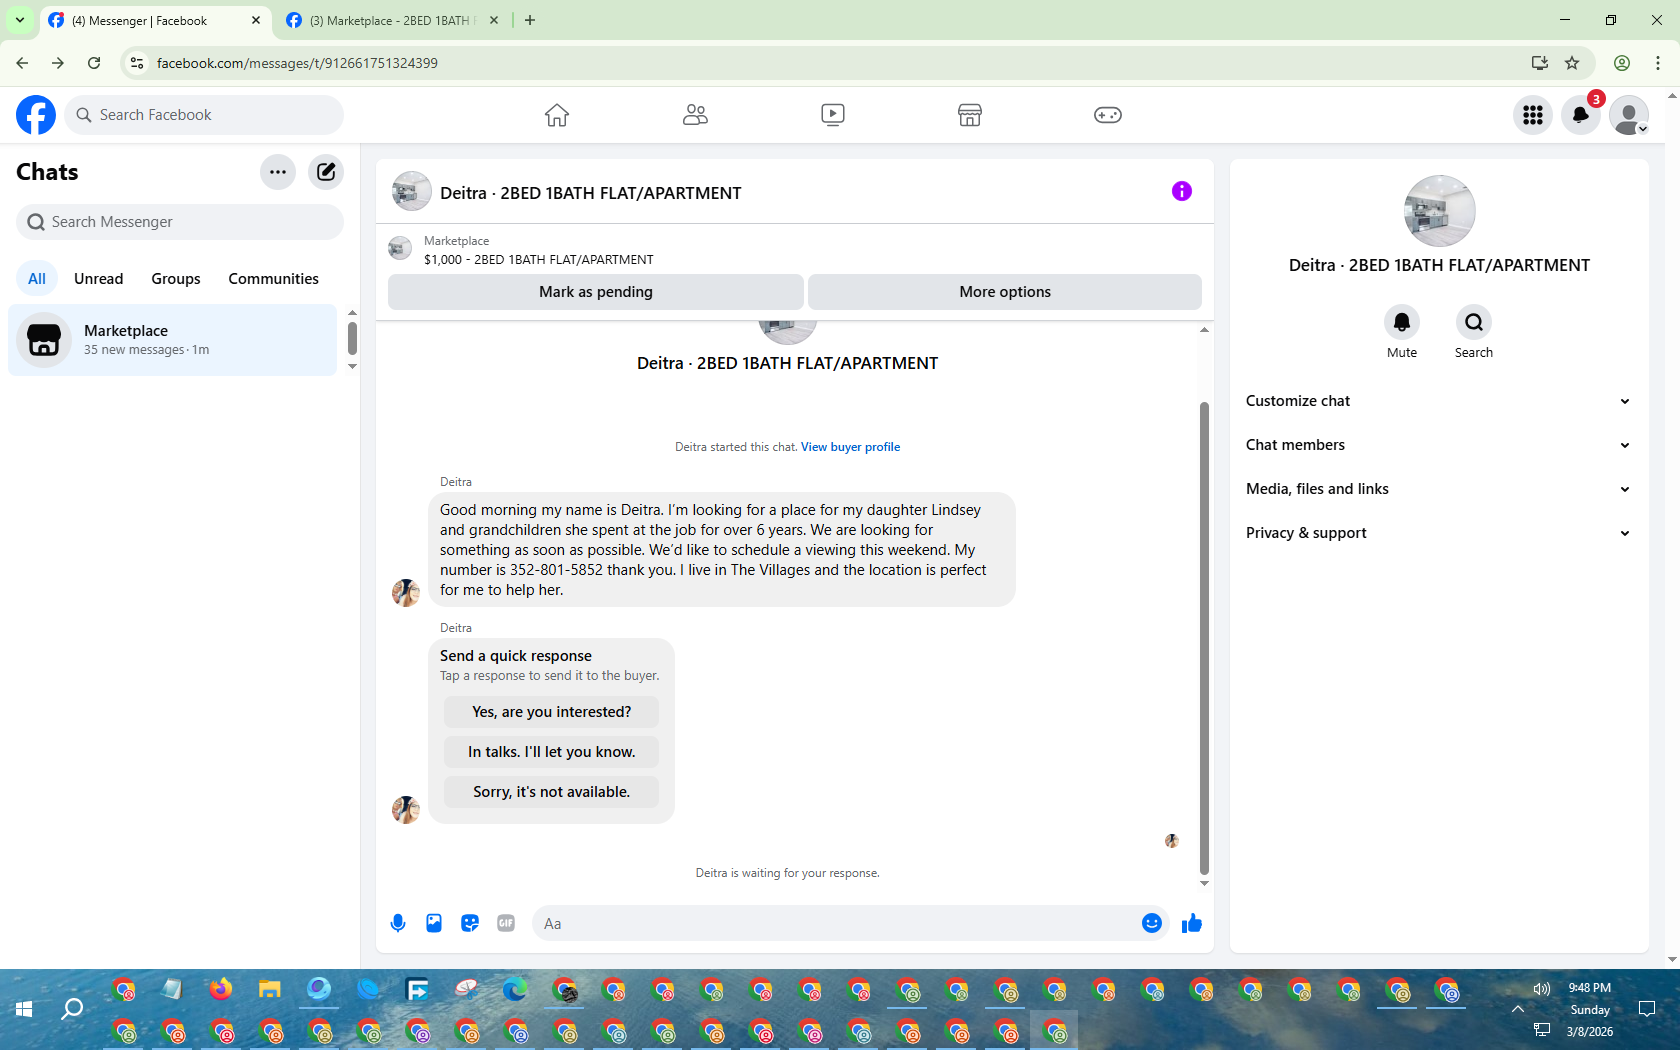Go back in browser history

[22, 63]
